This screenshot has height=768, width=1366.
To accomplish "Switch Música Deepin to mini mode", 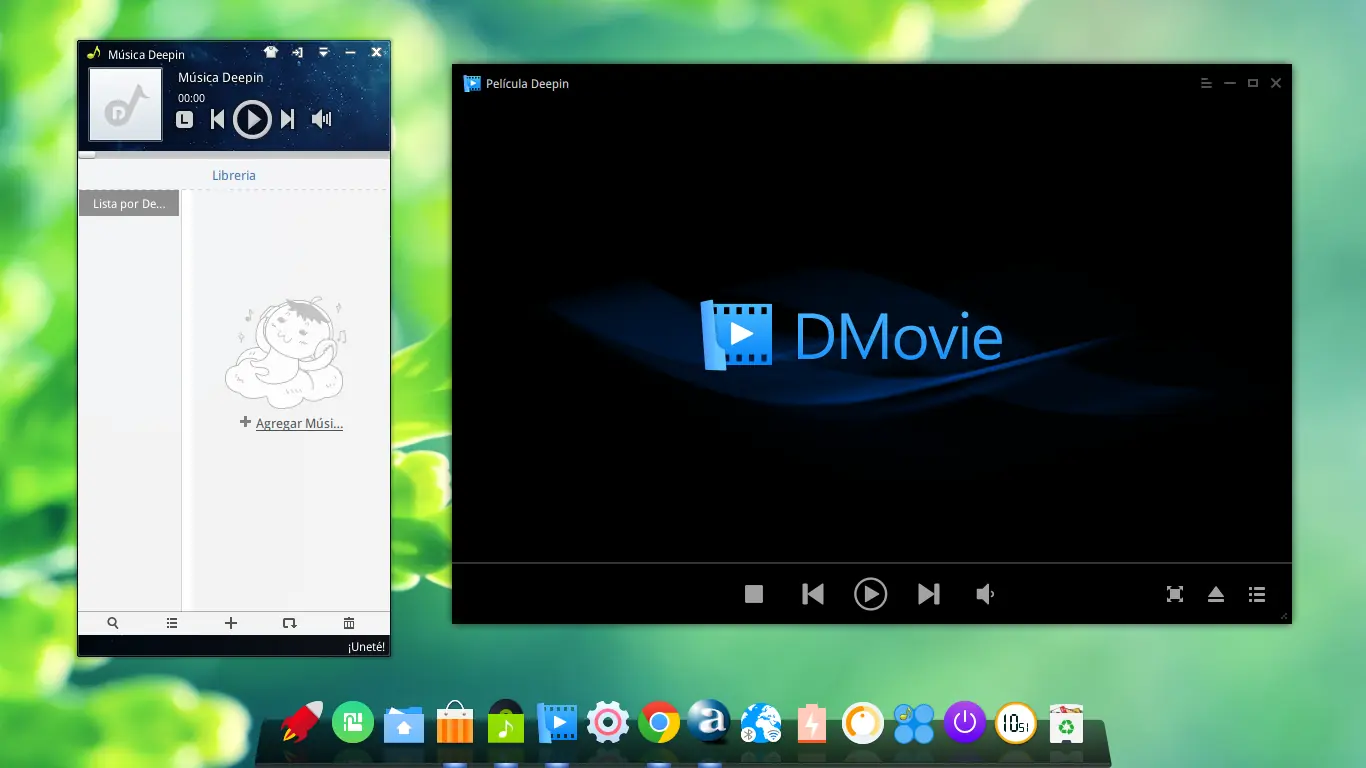I will click(298, 52).
